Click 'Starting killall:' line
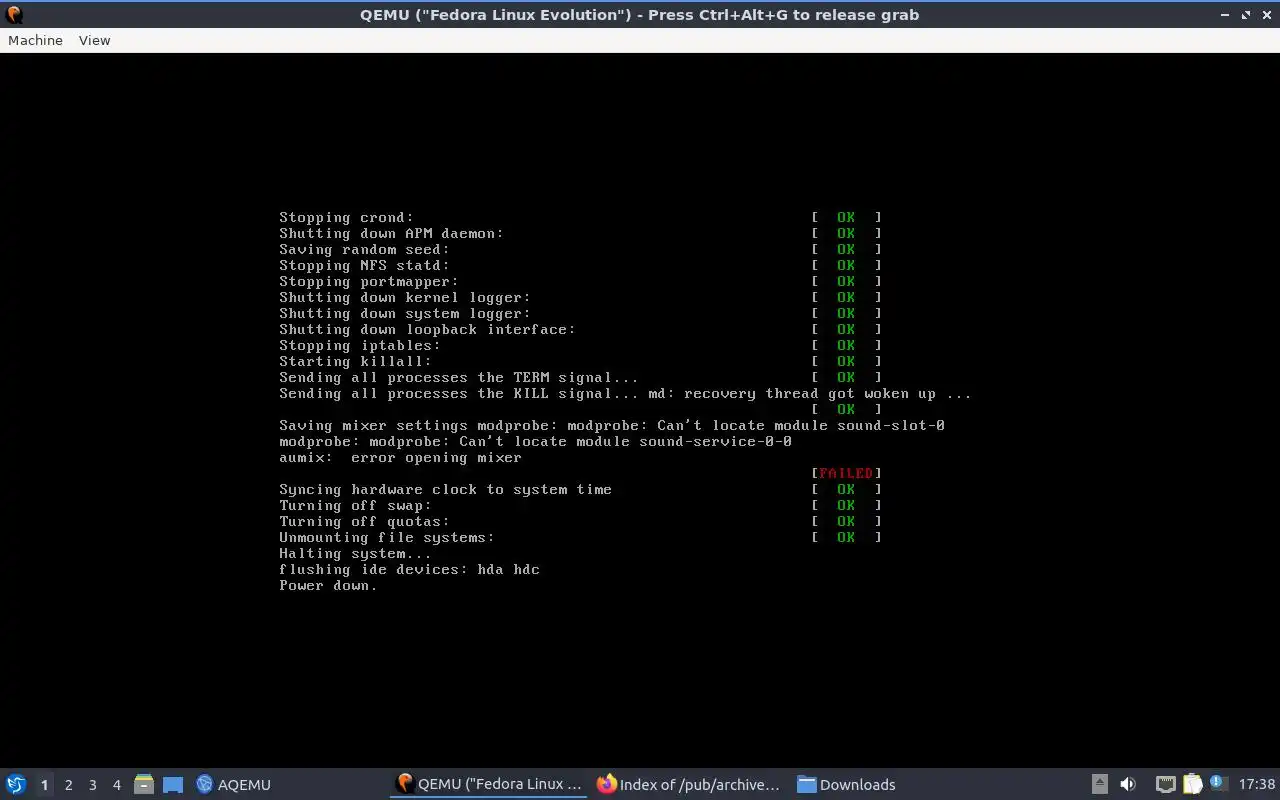Screen dimensions: 1280x800 click(x=355, y=361)
